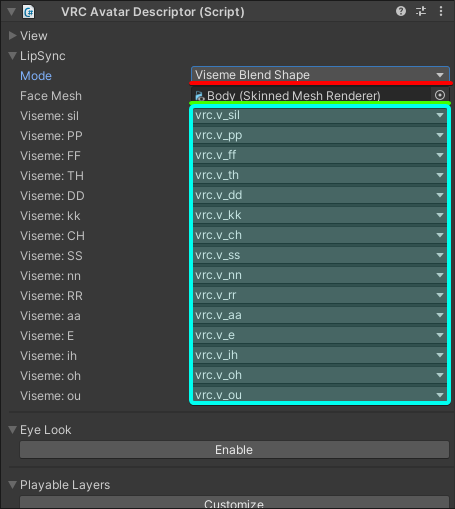Open the vrc.v_oh viseme dropdown

point(320,375)
